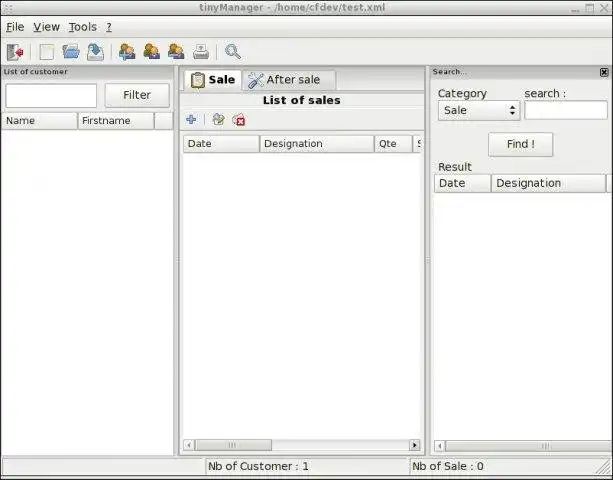Save file with the download-tray icon

[95, 52]
